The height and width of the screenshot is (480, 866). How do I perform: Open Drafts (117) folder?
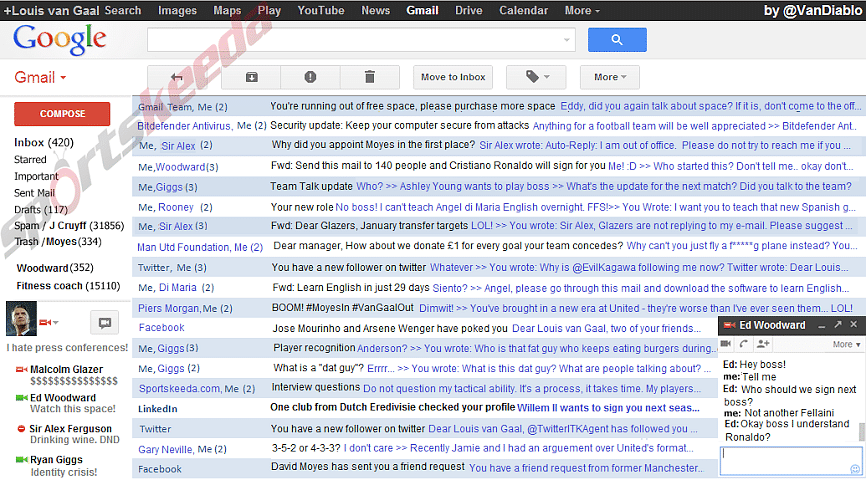[x=41, y=209]
